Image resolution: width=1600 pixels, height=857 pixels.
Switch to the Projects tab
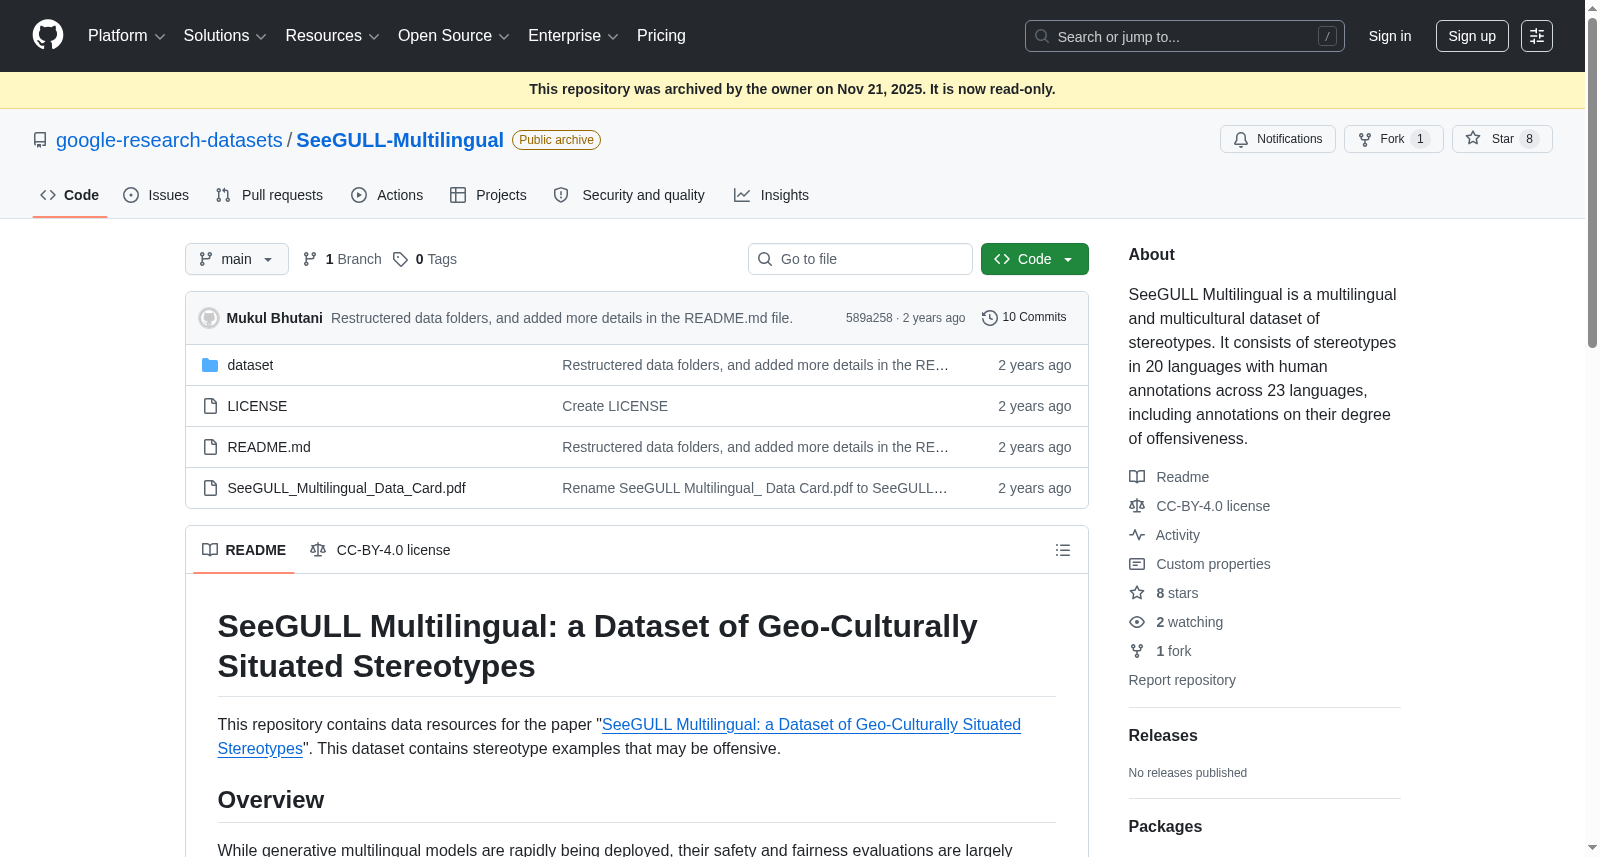[488, 195]
